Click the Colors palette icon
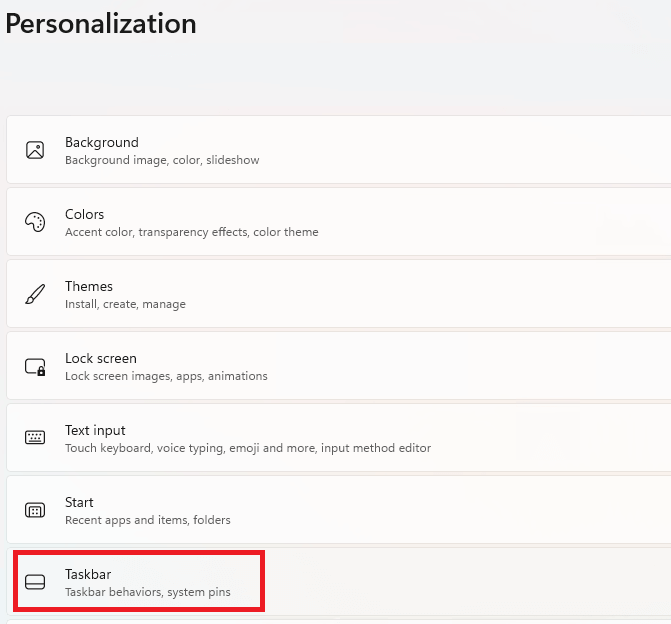Viewport: 671px width, 624px height. pyautogui.click(x=35, y=222)
